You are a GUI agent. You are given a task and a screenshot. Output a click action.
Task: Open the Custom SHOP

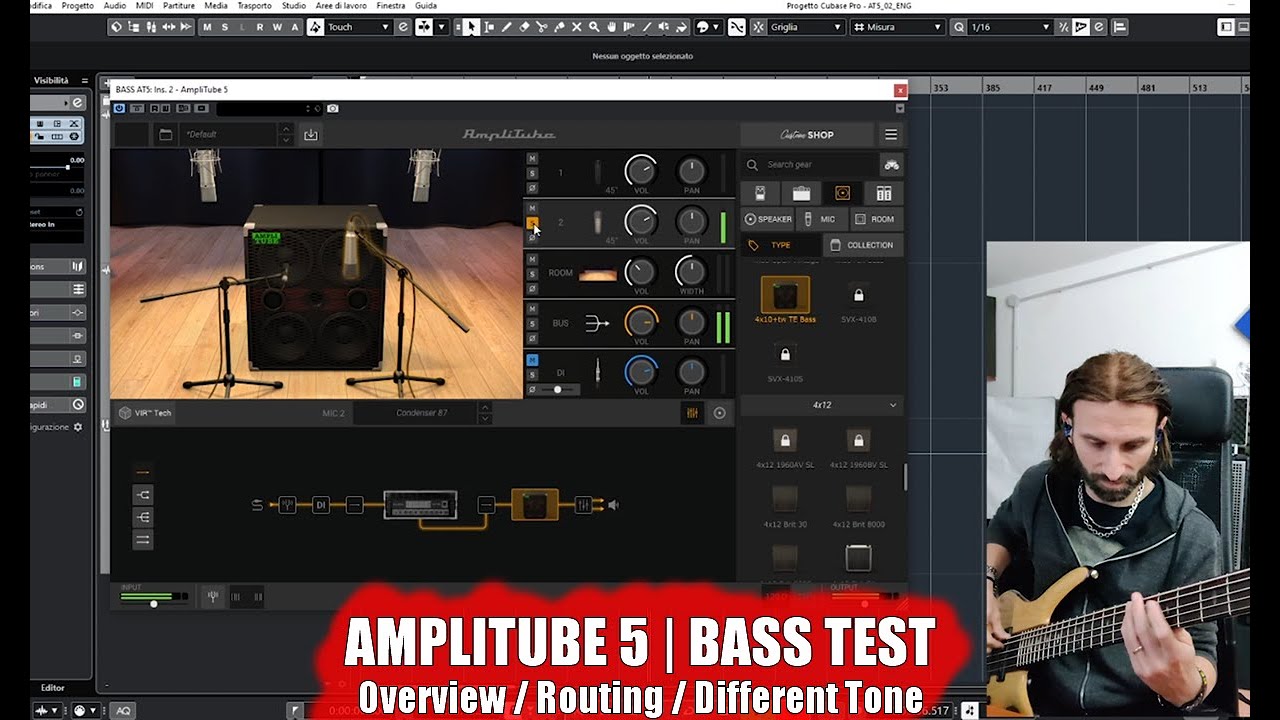coord(807,134)
